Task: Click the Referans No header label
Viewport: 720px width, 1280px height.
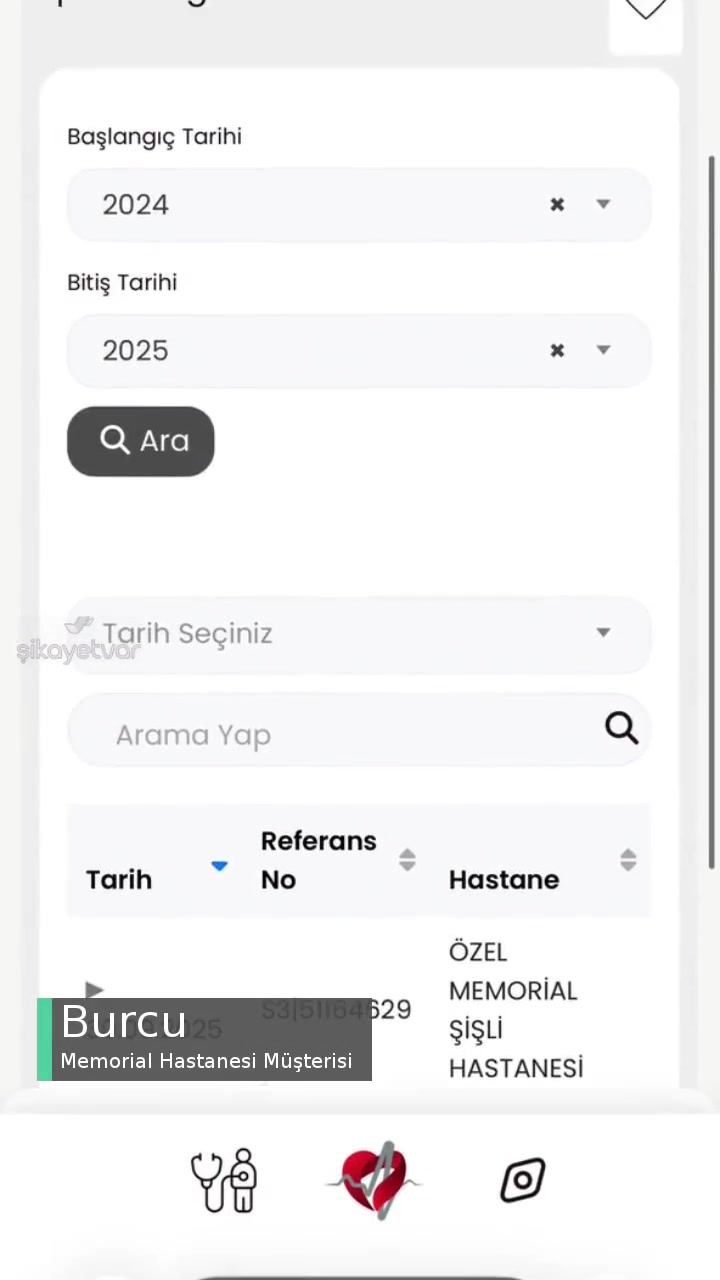Action: pyautogui.click(x=318, y=860)
